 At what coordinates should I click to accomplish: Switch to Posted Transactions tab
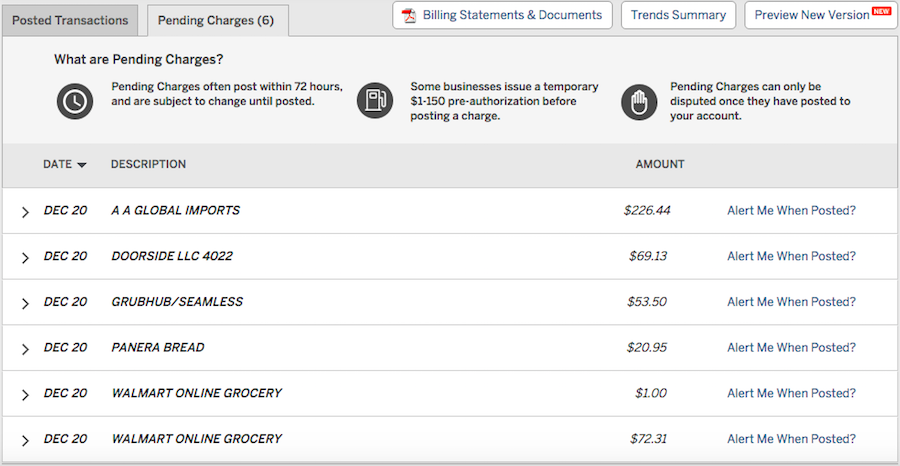70,21
